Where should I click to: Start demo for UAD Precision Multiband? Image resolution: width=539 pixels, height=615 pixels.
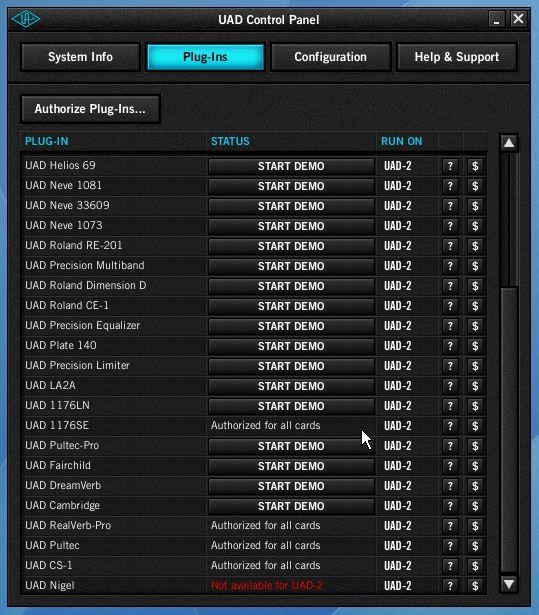(291, 266)
